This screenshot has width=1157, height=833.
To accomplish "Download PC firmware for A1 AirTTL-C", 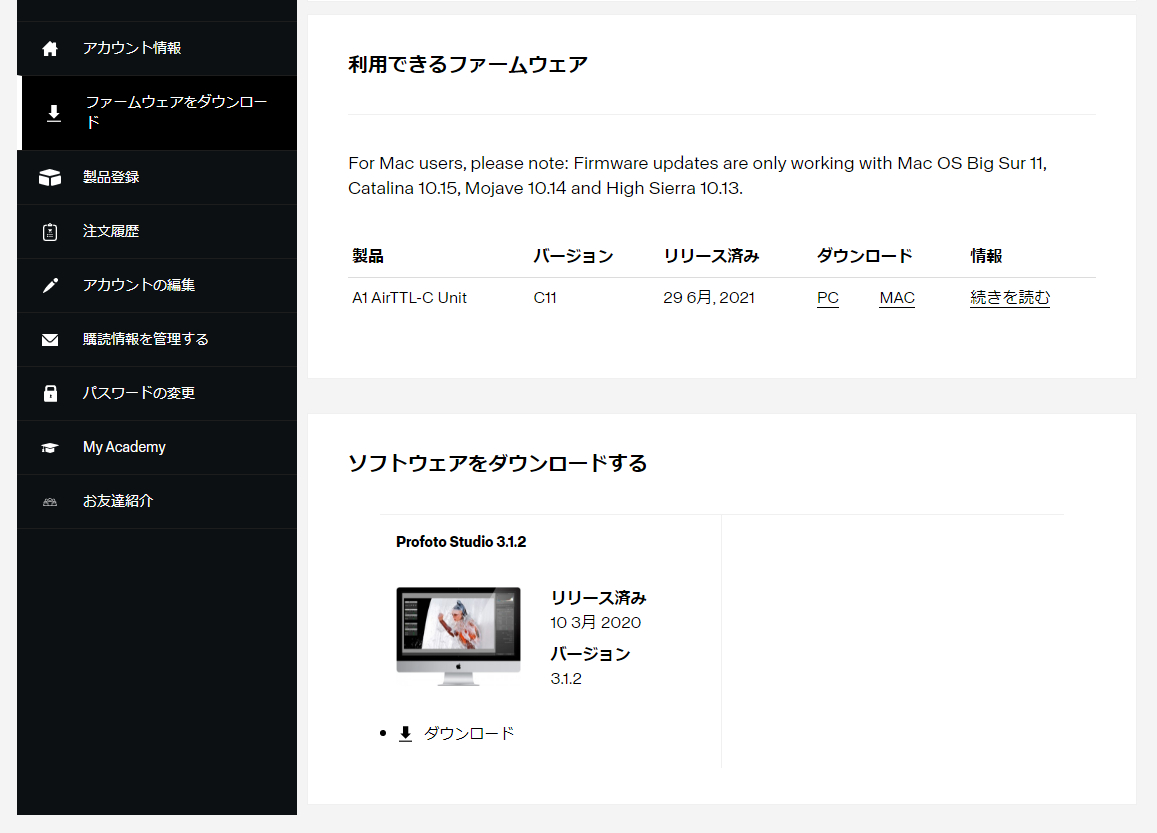I will click(x=827, y=298).
